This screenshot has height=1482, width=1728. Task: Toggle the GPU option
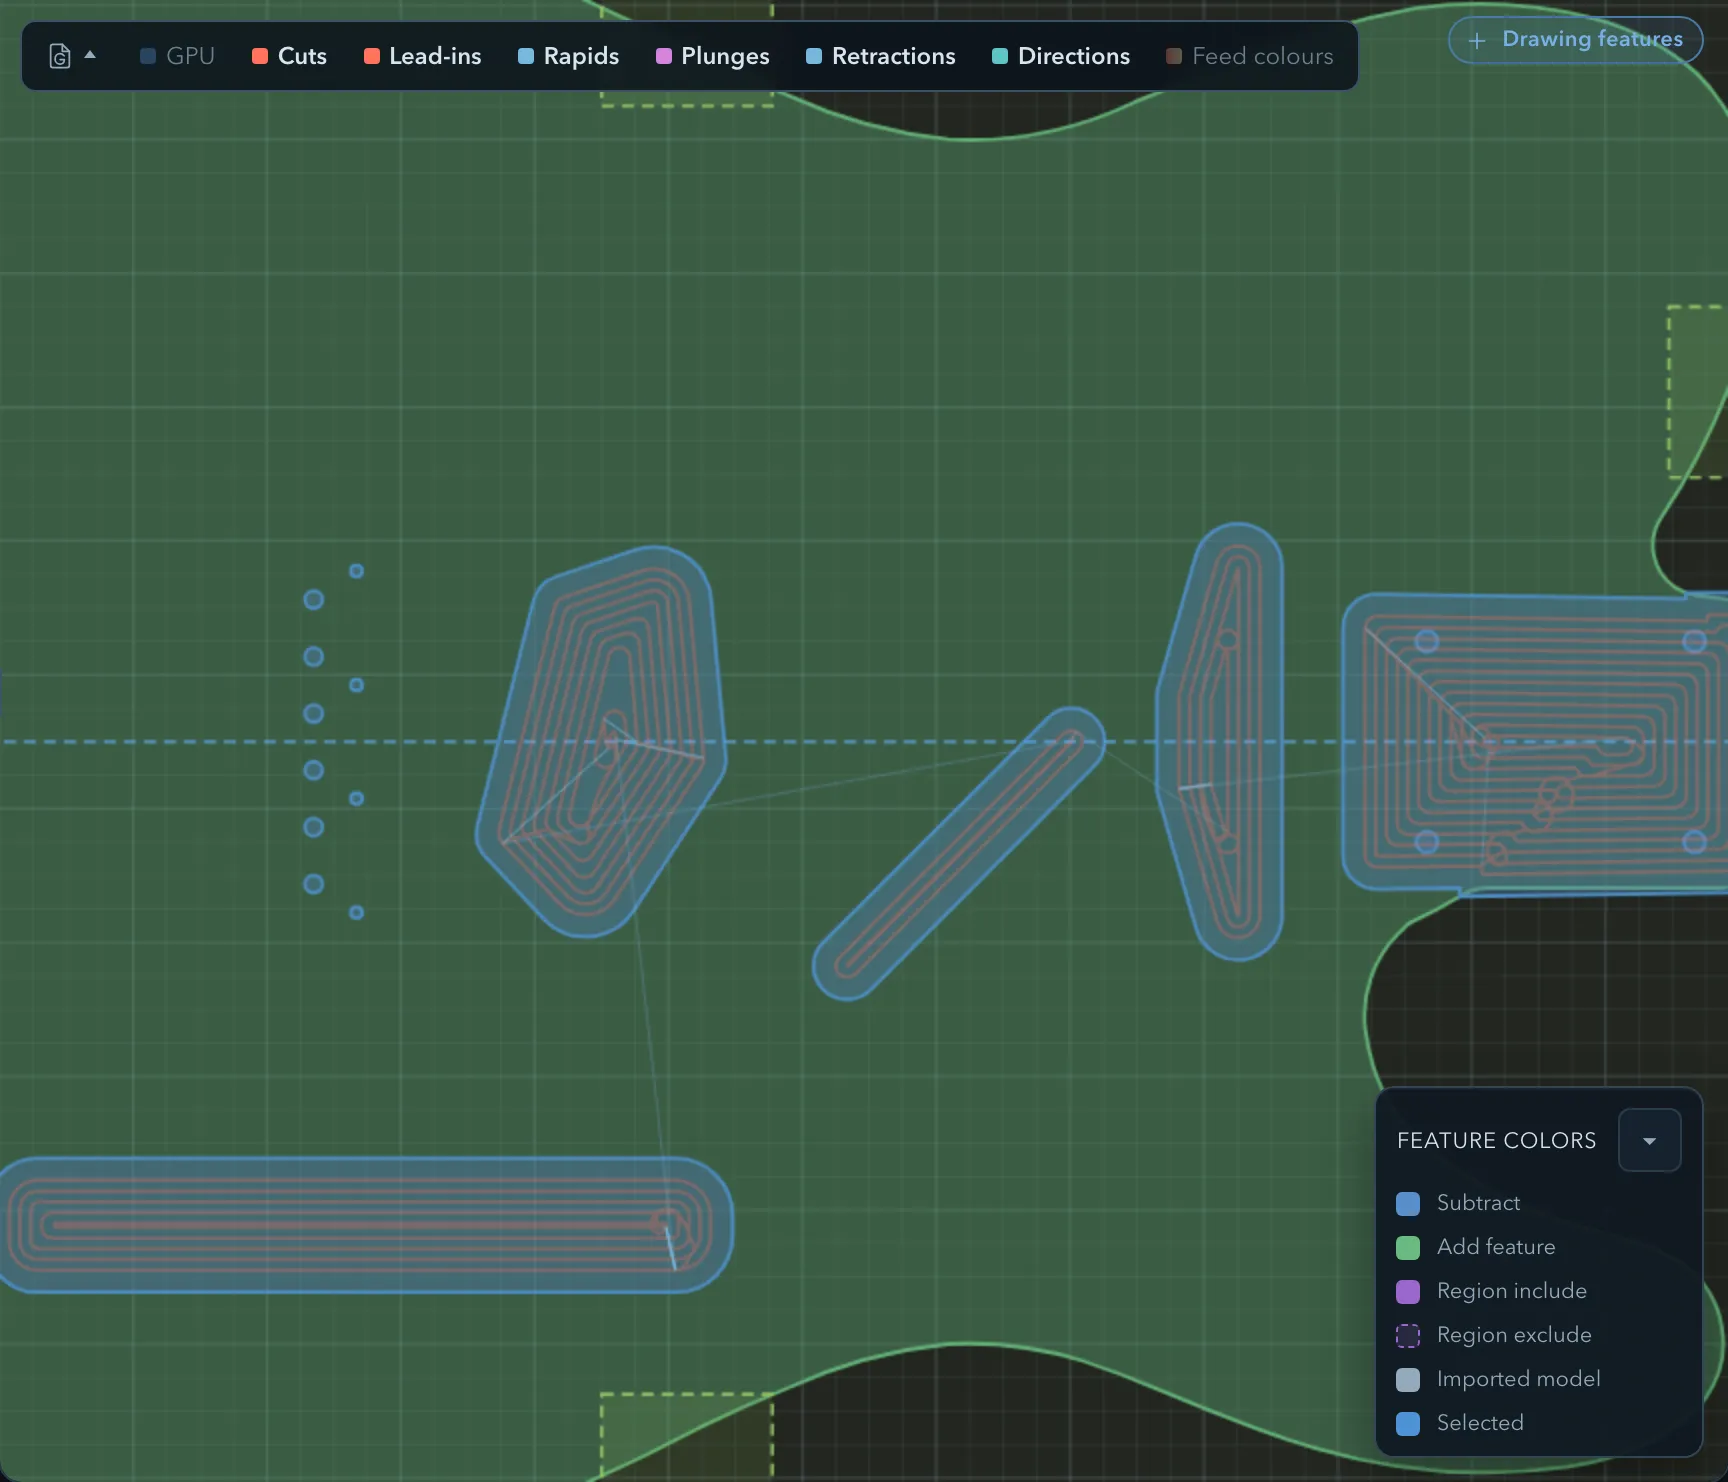[x=178, y=56]
